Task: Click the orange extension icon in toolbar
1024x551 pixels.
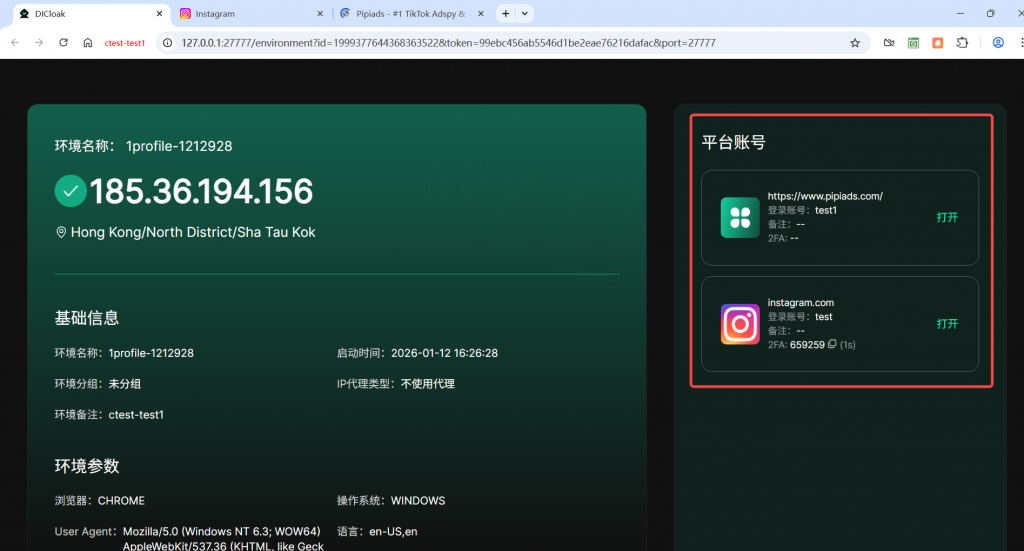Action: click(938, 43)
